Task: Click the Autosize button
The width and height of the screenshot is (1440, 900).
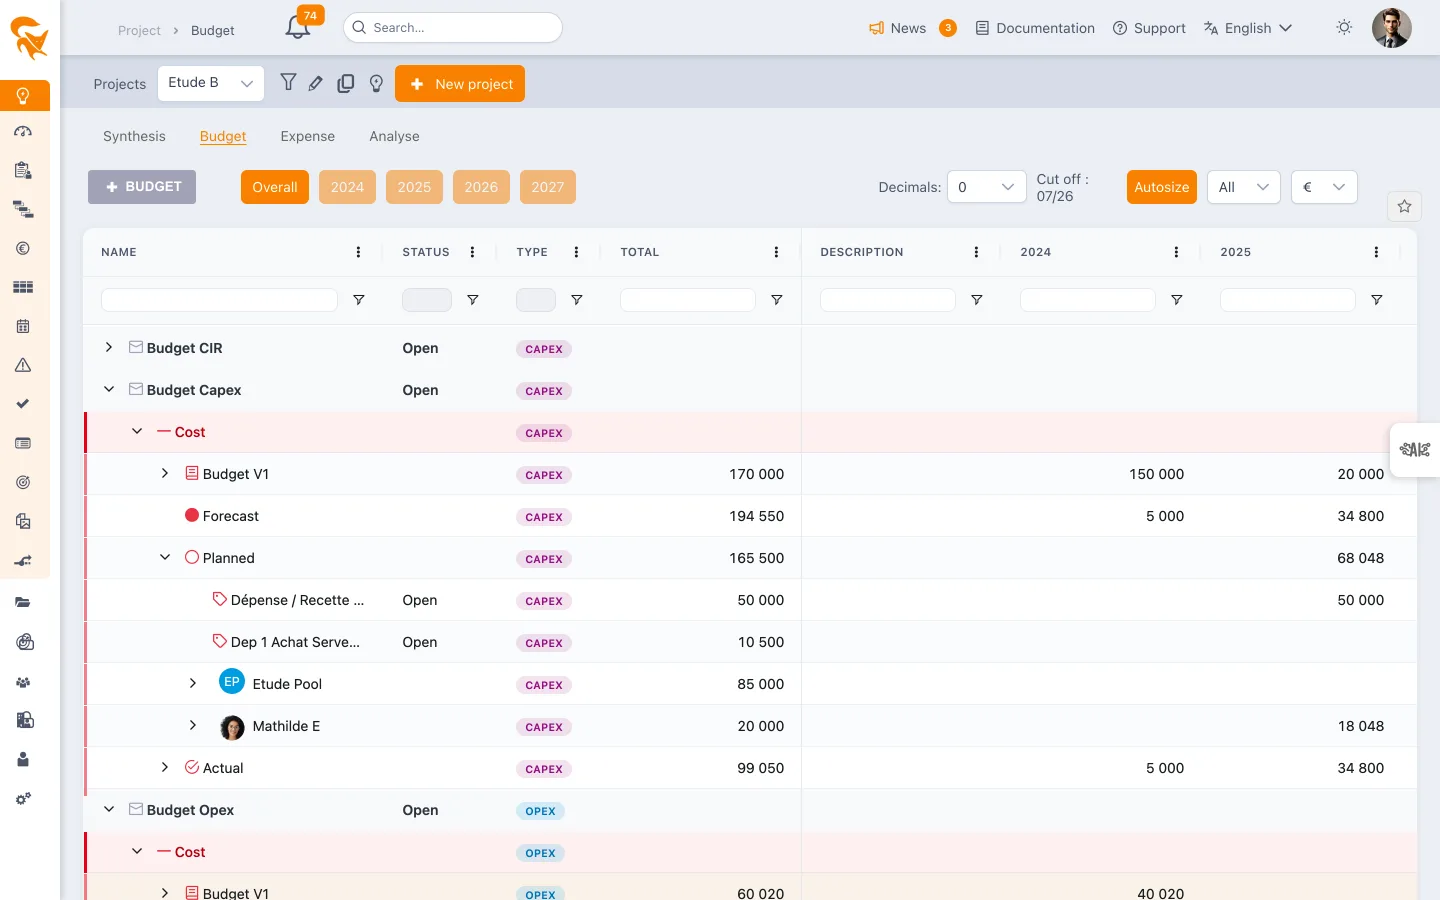Action: tap(1162, 187)
